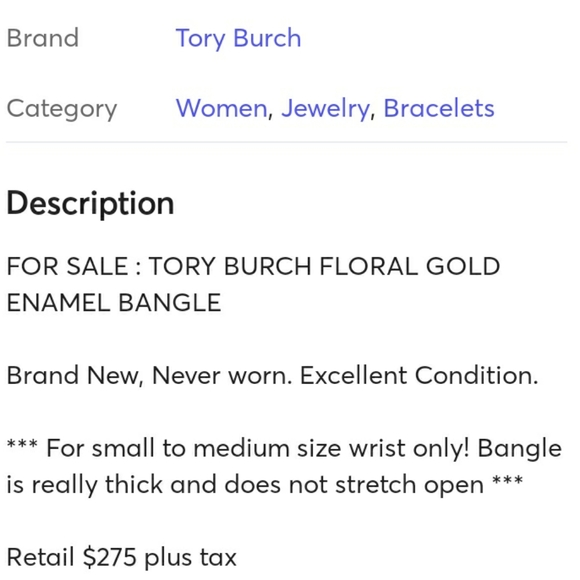Viewport: 580px width, 580px height.
Task: Click the 'small to medium size wrist' line
Action: pos(284,448)
